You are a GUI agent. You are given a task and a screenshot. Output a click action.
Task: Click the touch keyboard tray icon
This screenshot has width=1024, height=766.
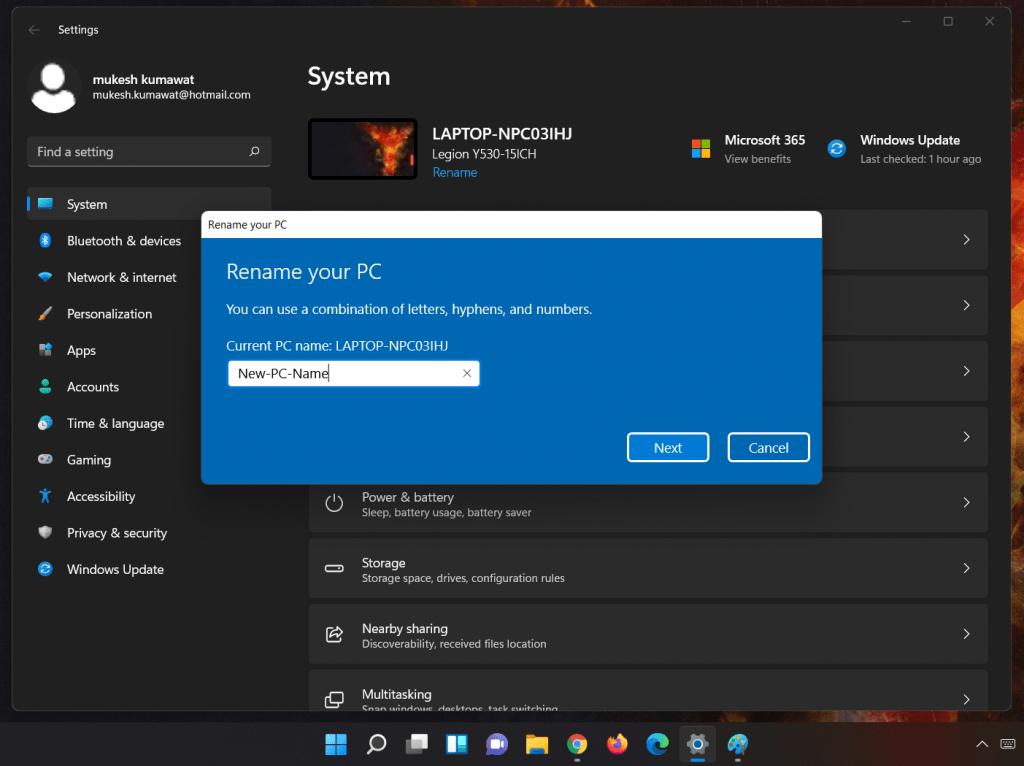(1008, 744)
